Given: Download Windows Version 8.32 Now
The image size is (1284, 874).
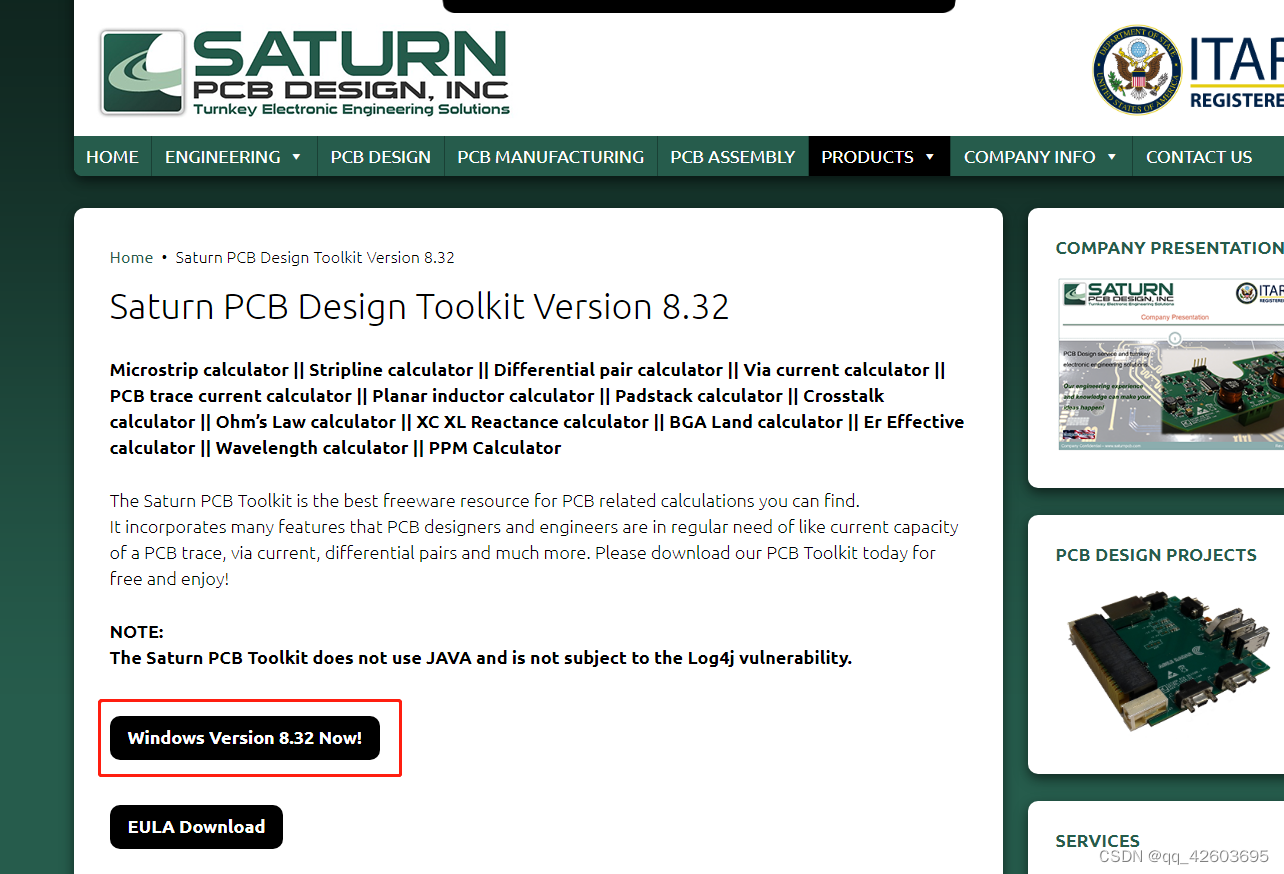Looking at the screenshot, I should 245,738.
